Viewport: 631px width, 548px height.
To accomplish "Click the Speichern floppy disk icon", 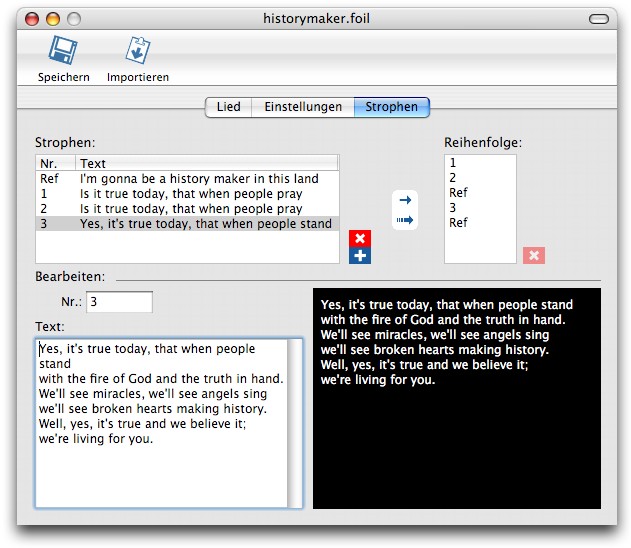I will click(x=63, y=51).
